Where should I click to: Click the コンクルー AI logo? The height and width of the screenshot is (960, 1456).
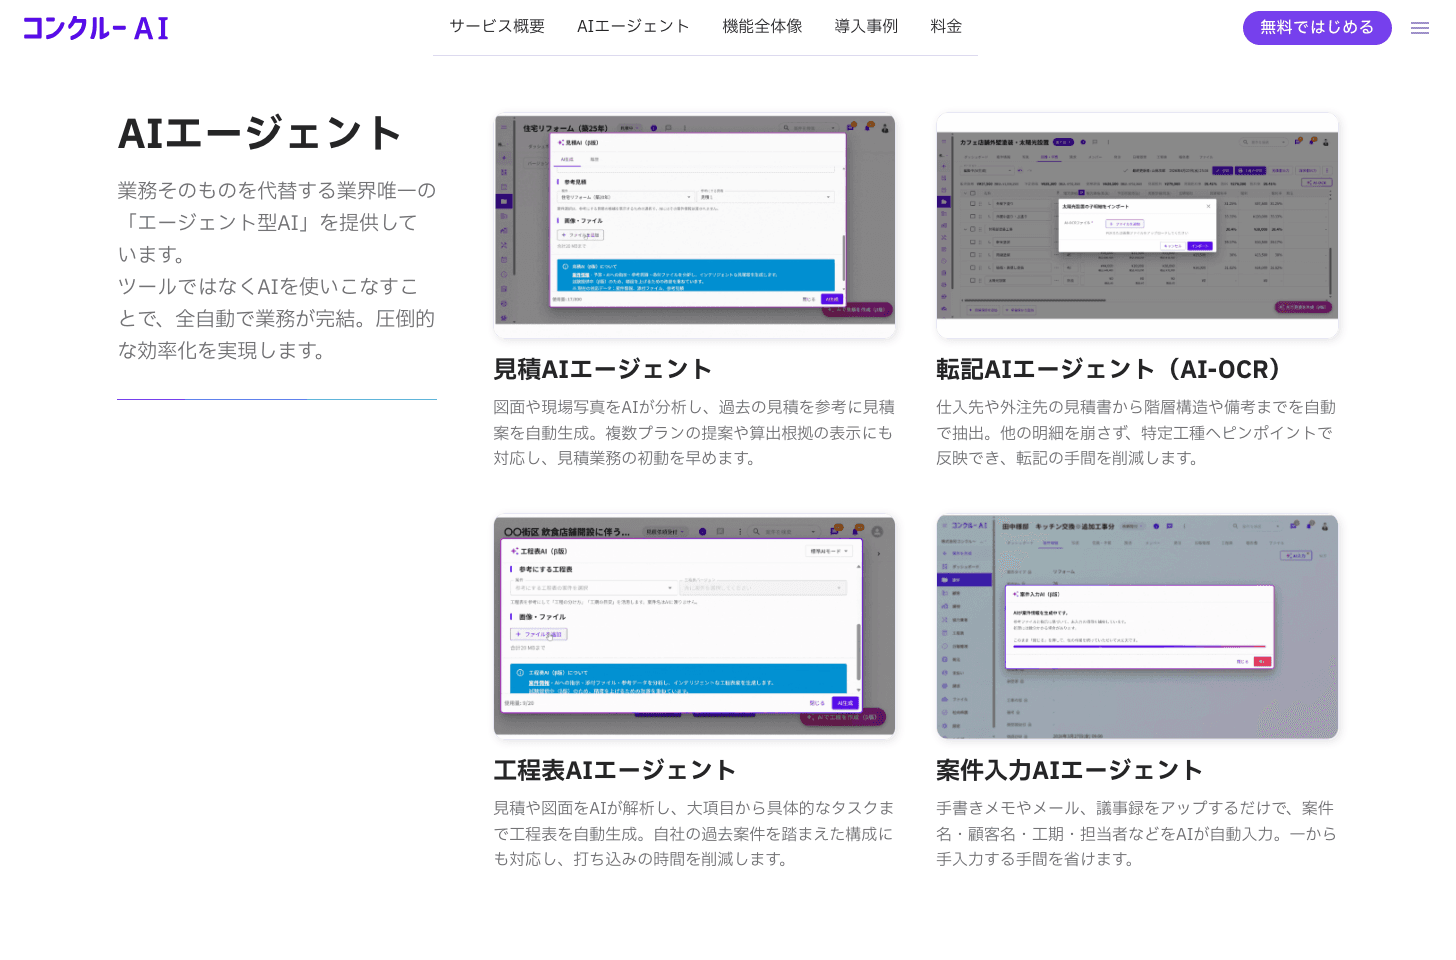[96, 28]
